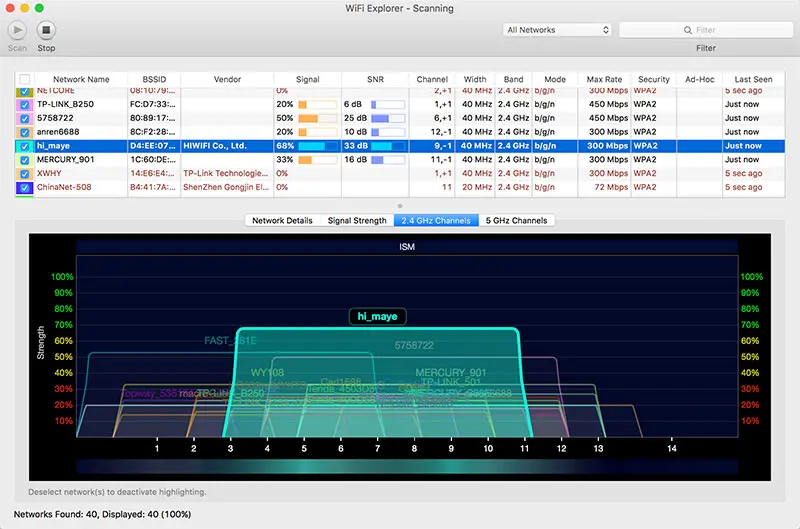The width and height of the screenshot is (800, 529).
Task: Click the 12,-1 channel cell for anren6688
Action: 441,132
